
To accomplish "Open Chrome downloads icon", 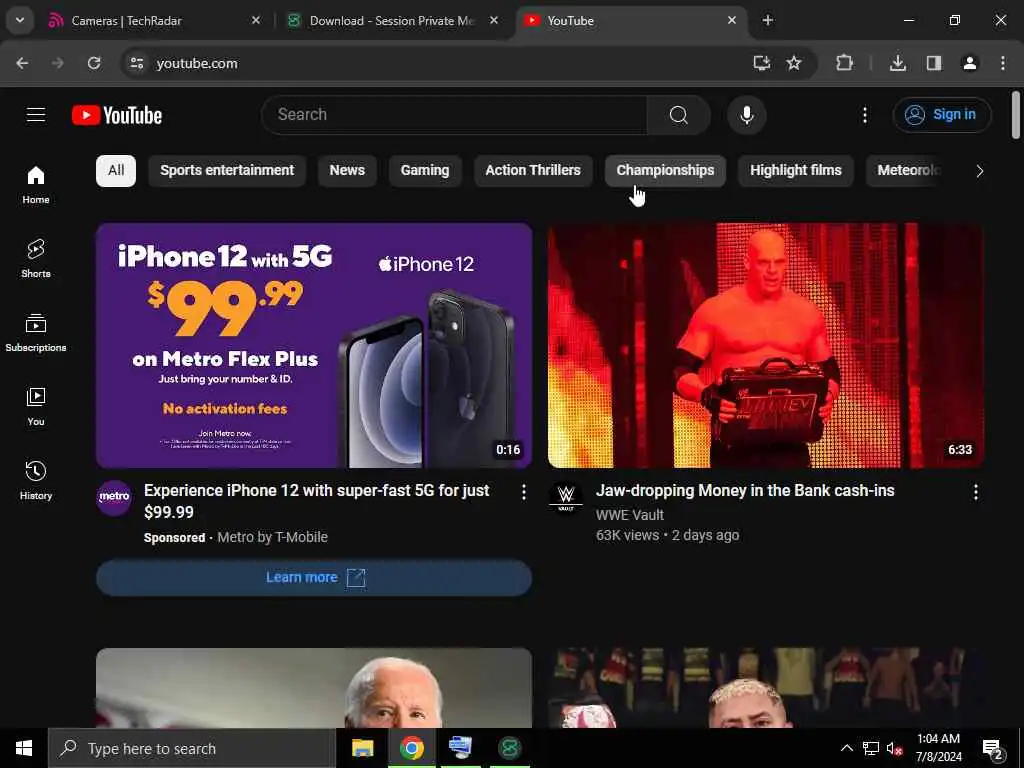I will pos(898,63).
